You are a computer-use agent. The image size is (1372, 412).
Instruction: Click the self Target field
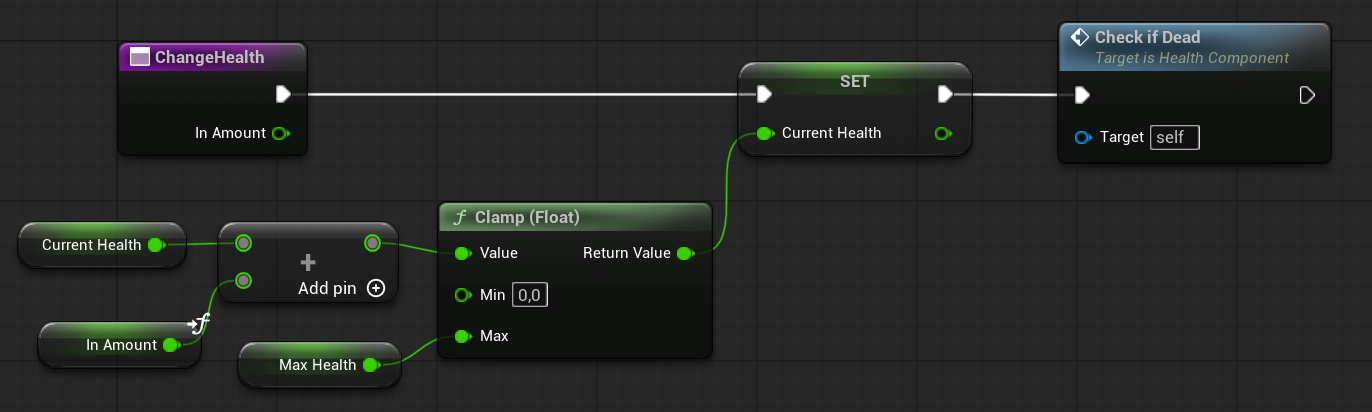[x=1174, y=137]
